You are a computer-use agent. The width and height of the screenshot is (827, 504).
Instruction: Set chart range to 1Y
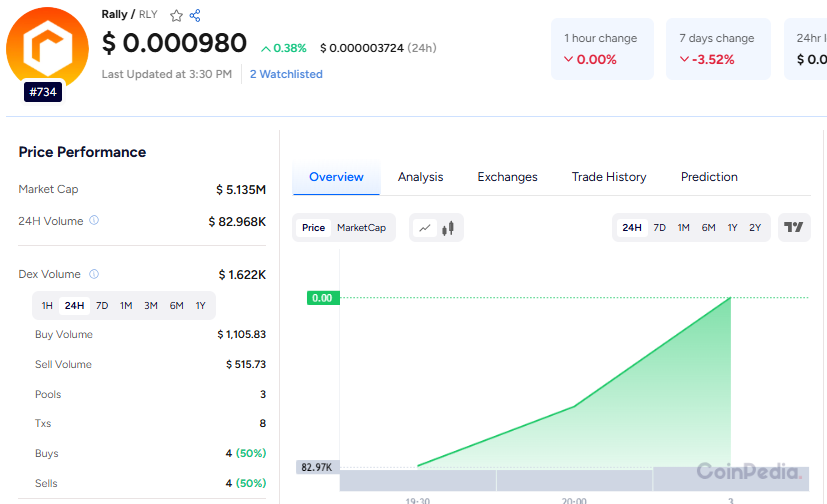[732, 228]
